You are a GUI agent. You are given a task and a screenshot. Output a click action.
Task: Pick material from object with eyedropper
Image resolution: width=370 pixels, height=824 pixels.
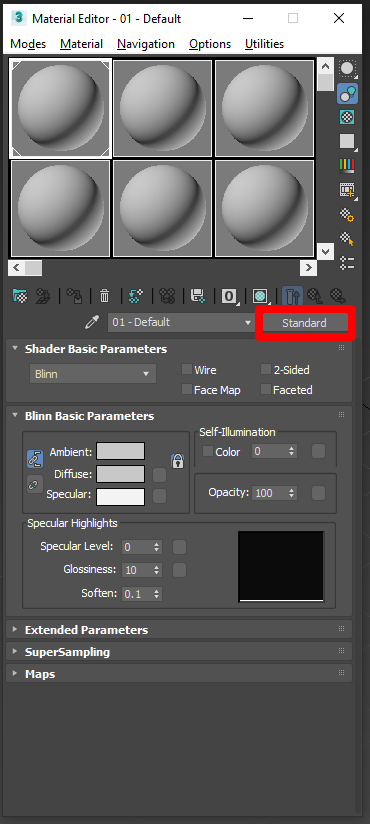pyautogui.click(x=92, y=322)
